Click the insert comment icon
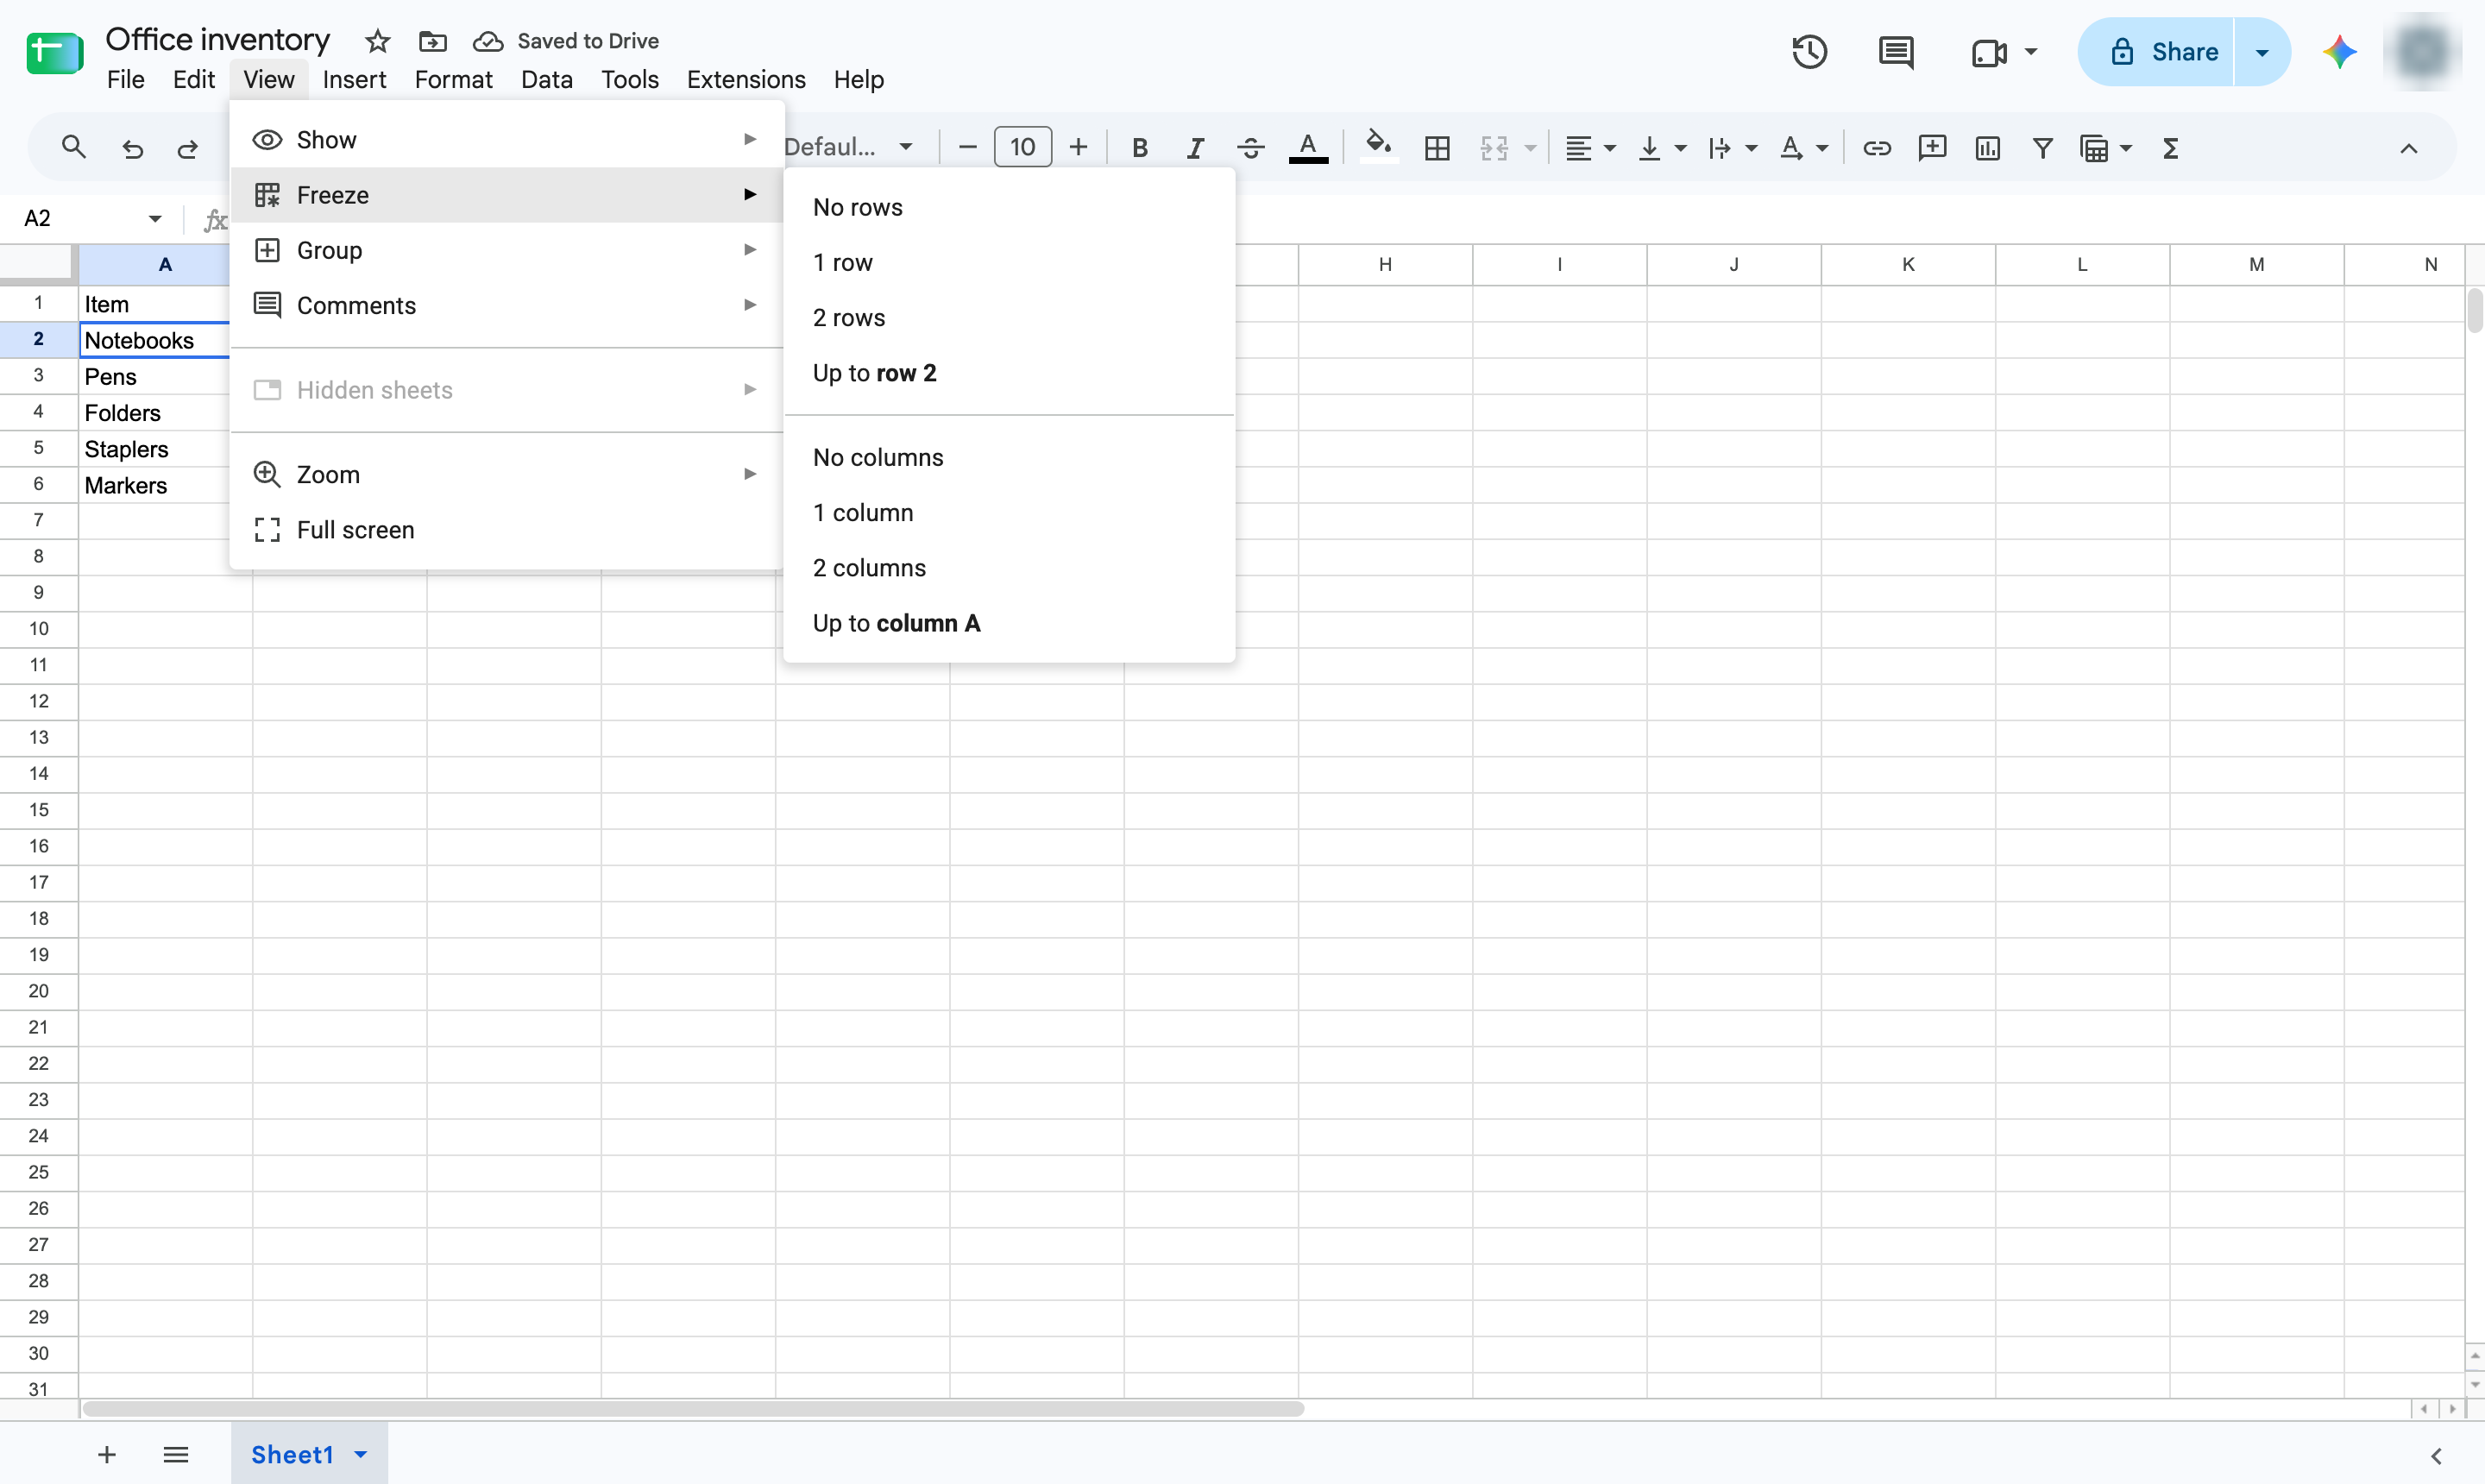 1932,148
